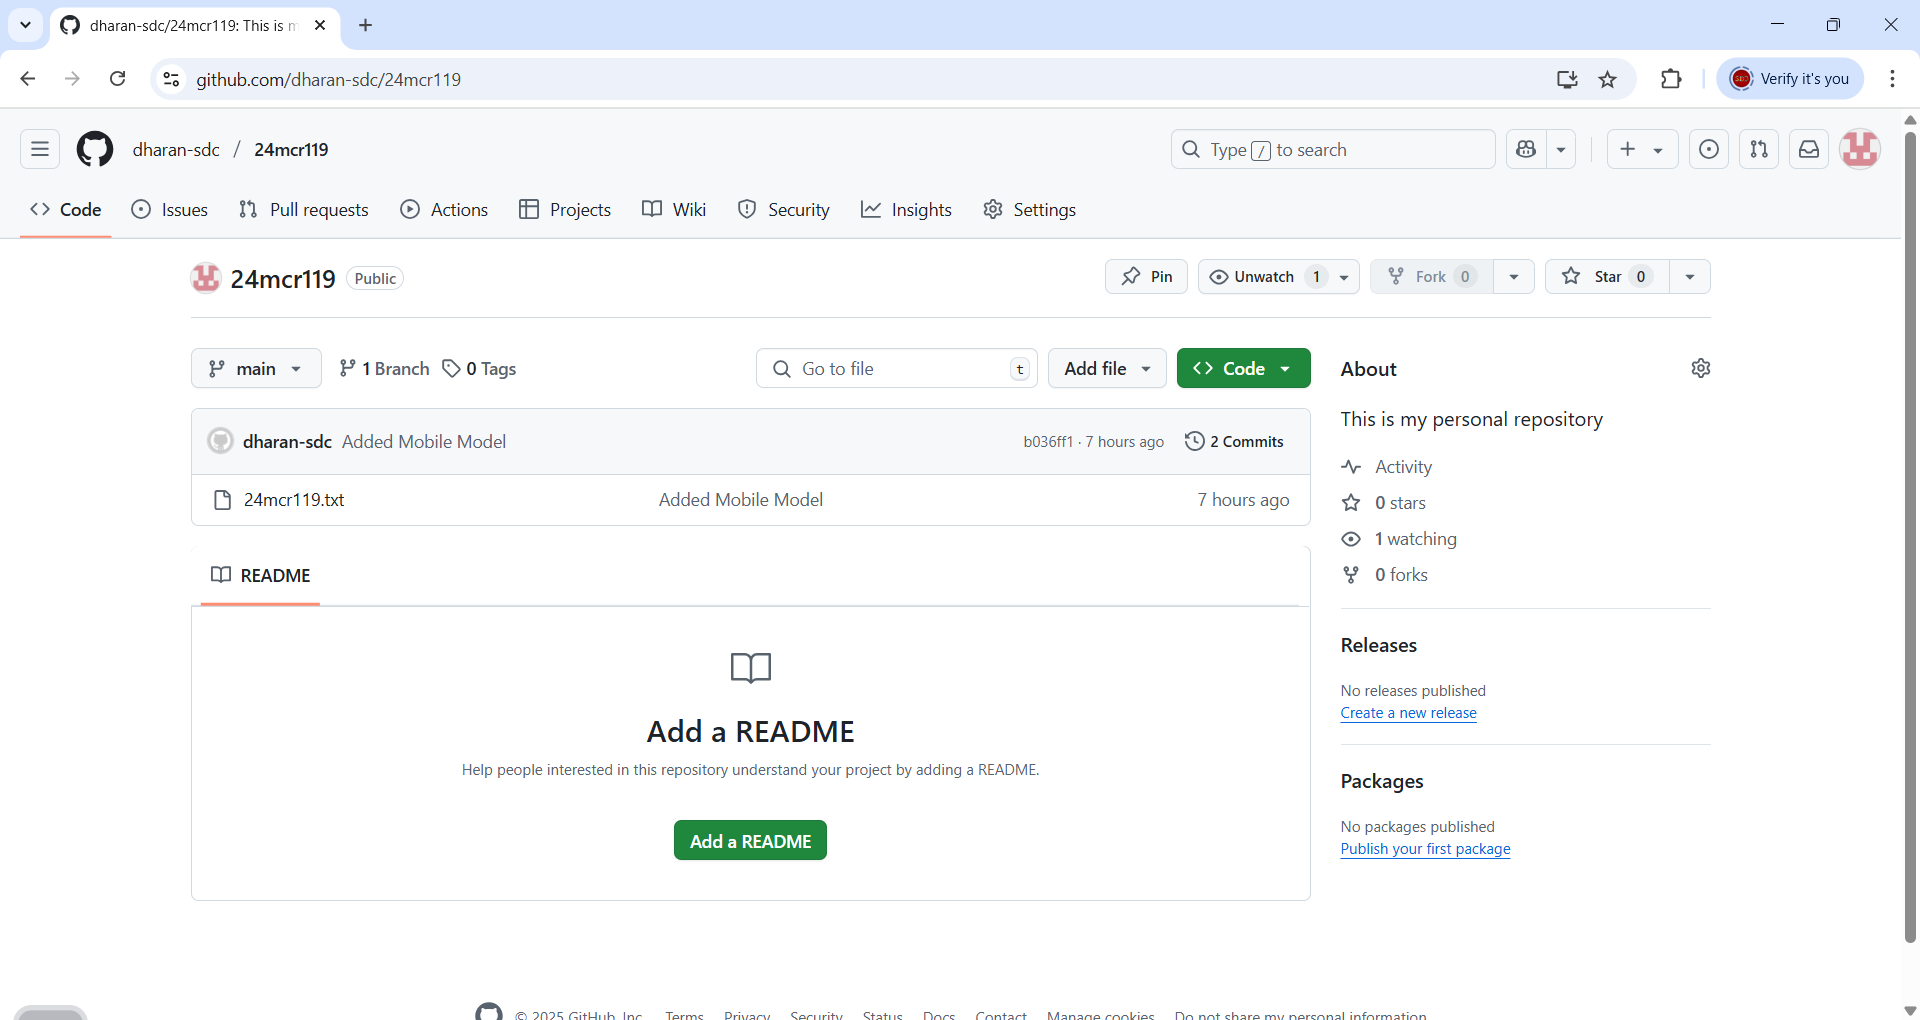Open the notifications inbox icon
1920x1020 pixels.
(1809, 149)
